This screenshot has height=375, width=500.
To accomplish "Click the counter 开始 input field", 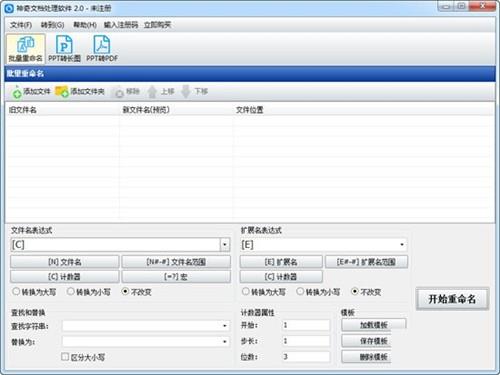I will (x=306, y=325).
